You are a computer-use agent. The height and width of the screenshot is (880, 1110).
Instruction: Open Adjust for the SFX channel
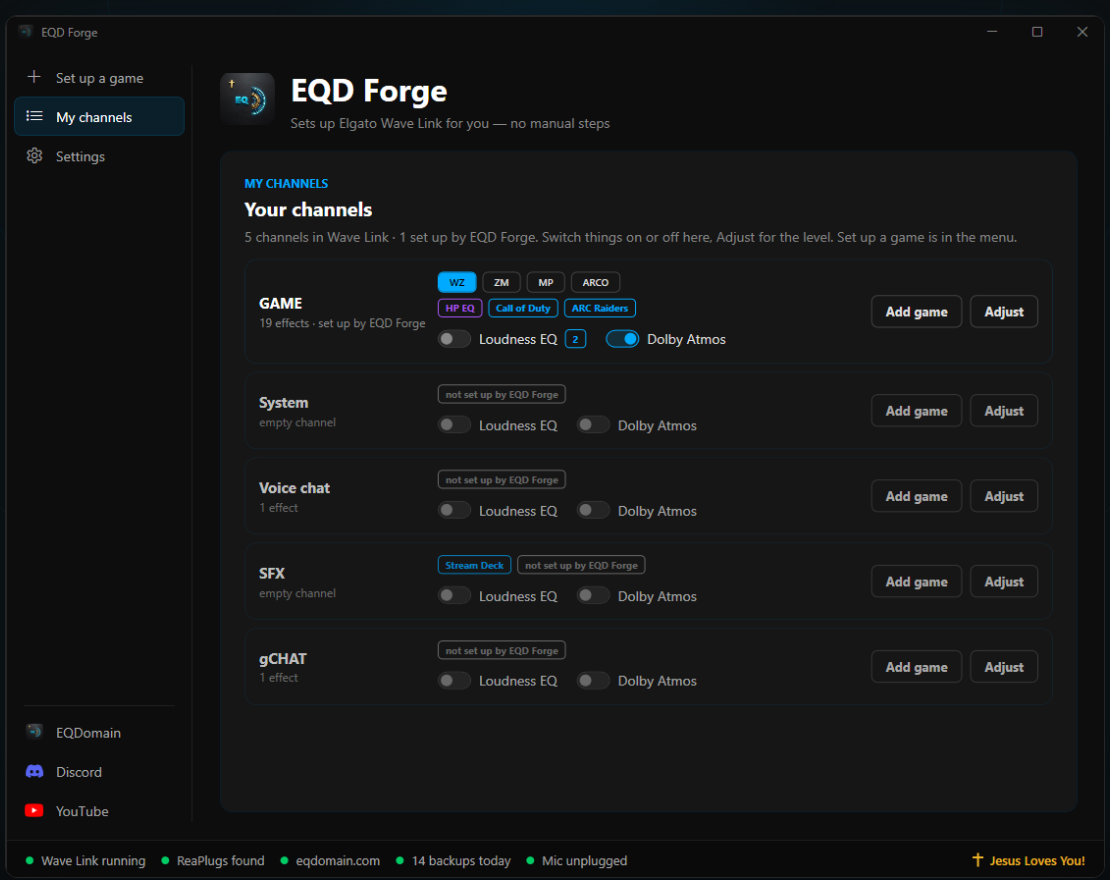click(x=1004, y=581)
